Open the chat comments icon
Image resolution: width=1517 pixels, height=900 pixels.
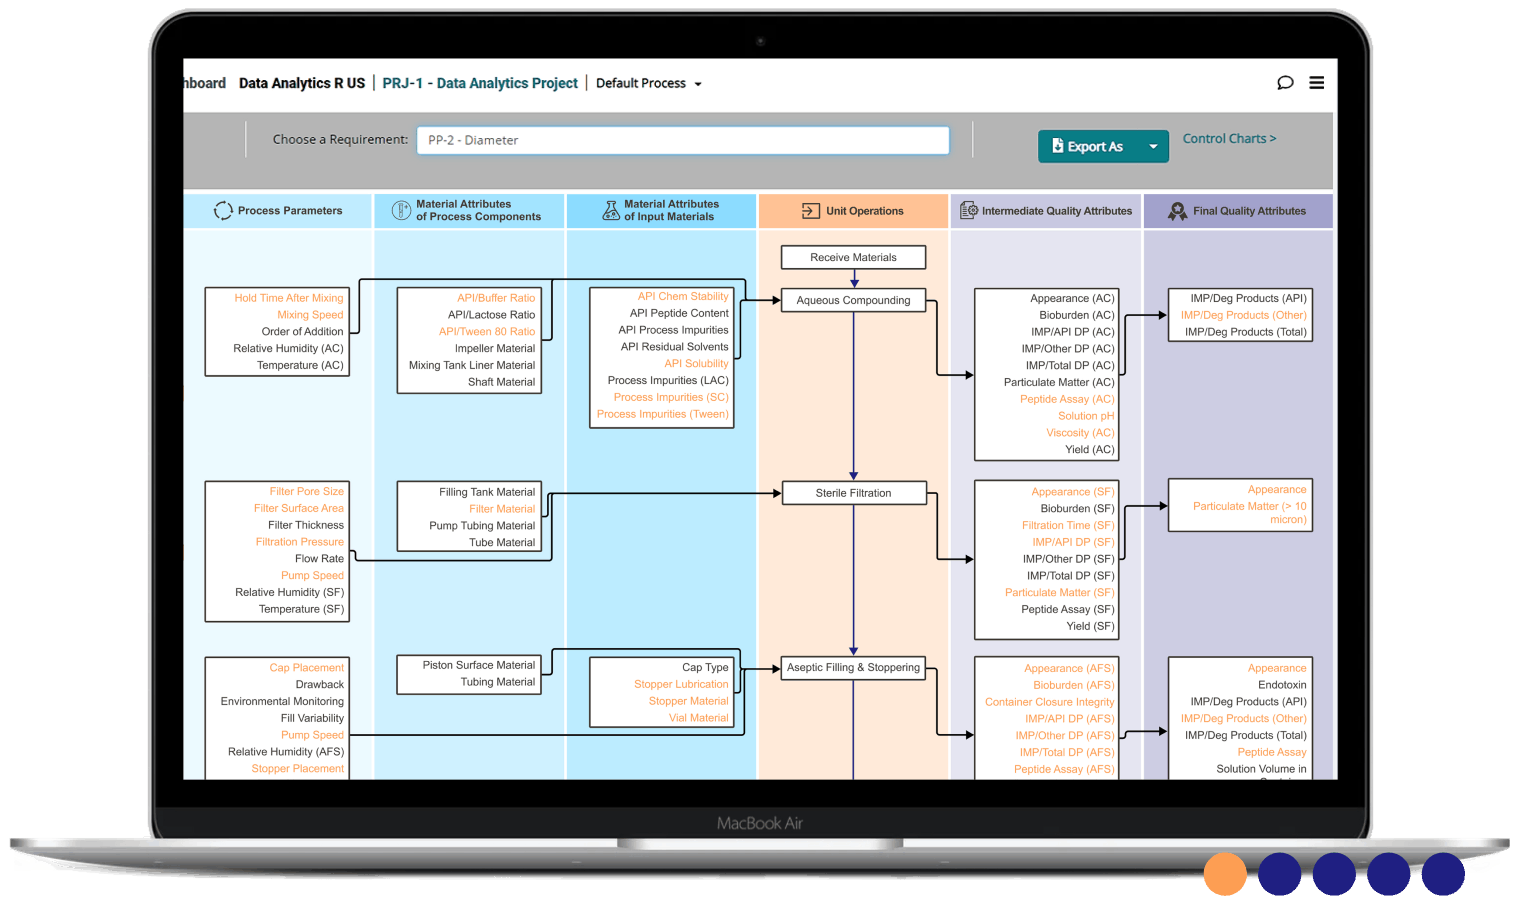pyautogui.click(x=1285, y=83)
